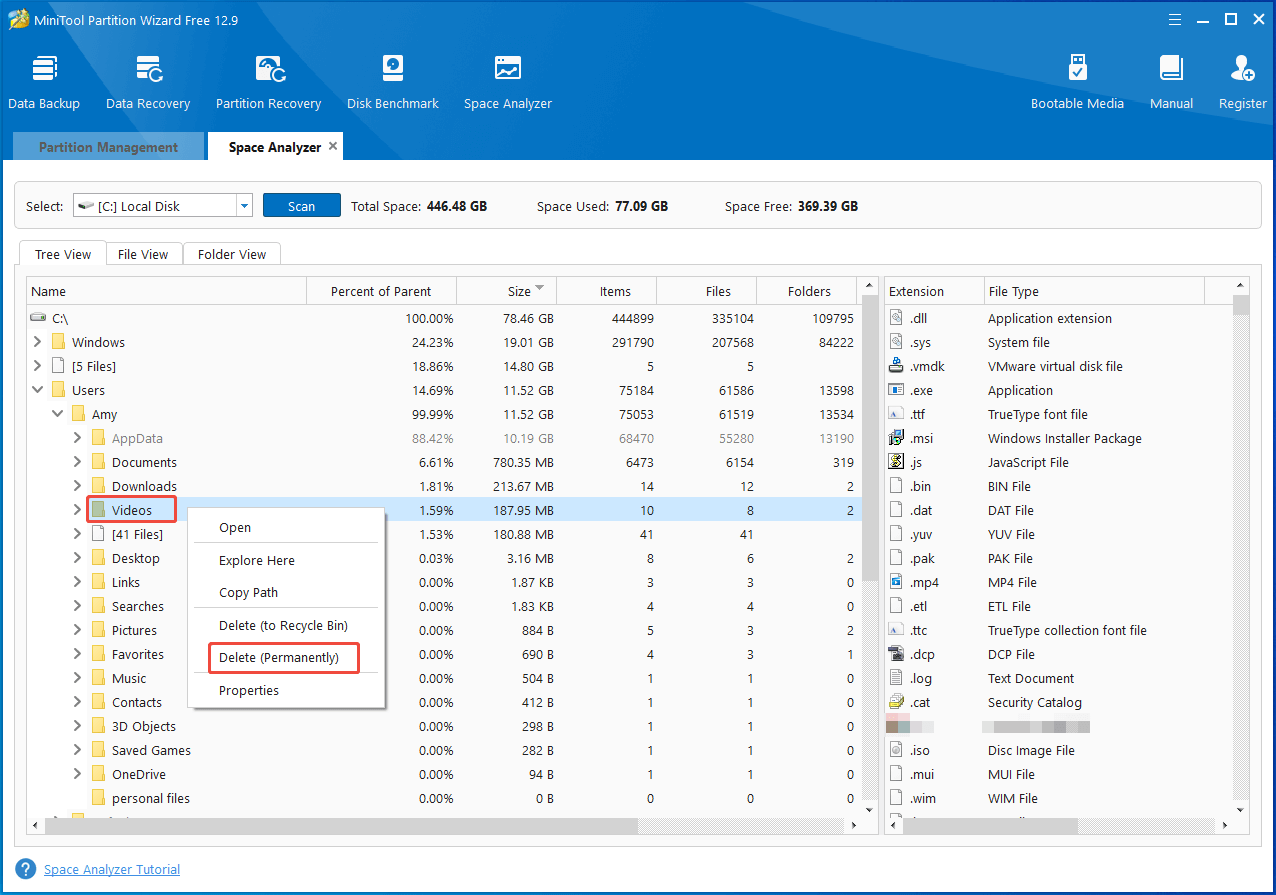Click the Space Analyzer Tutorial help icon
Screen dimensions: 1276x895
[x=26, y=869]
